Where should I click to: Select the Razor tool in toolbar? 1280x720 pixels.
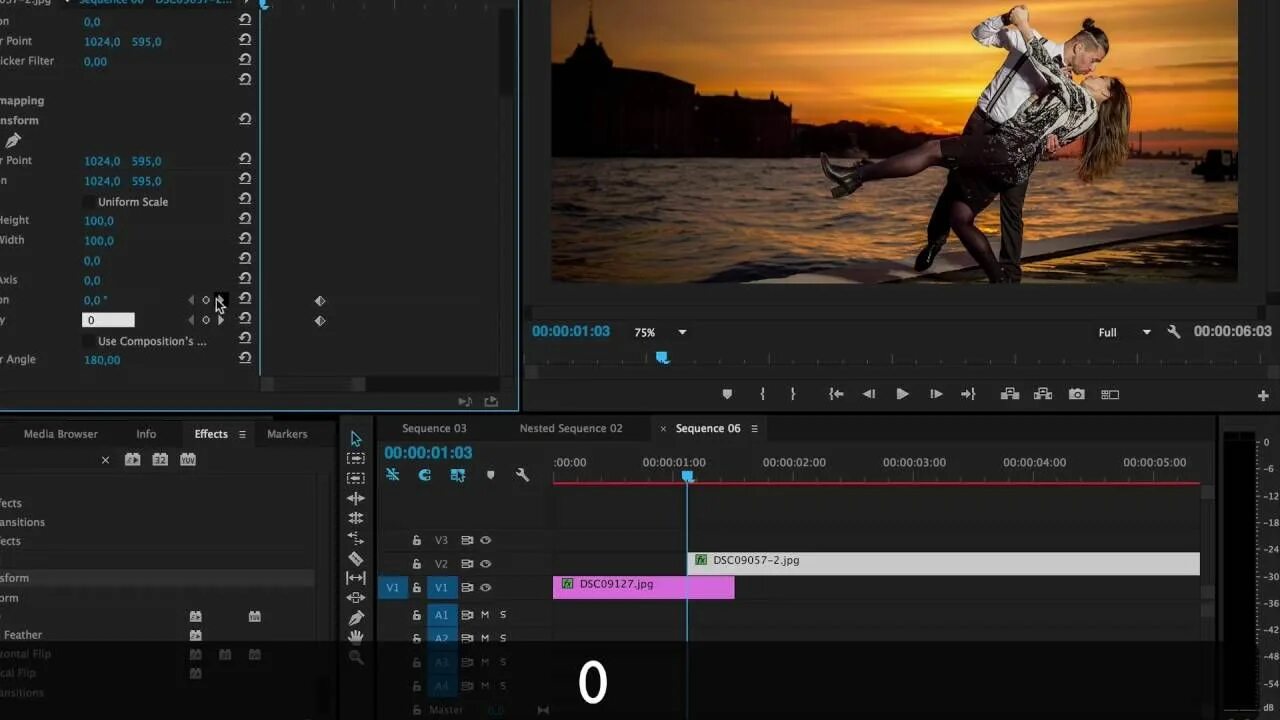[x=355, y=558]
